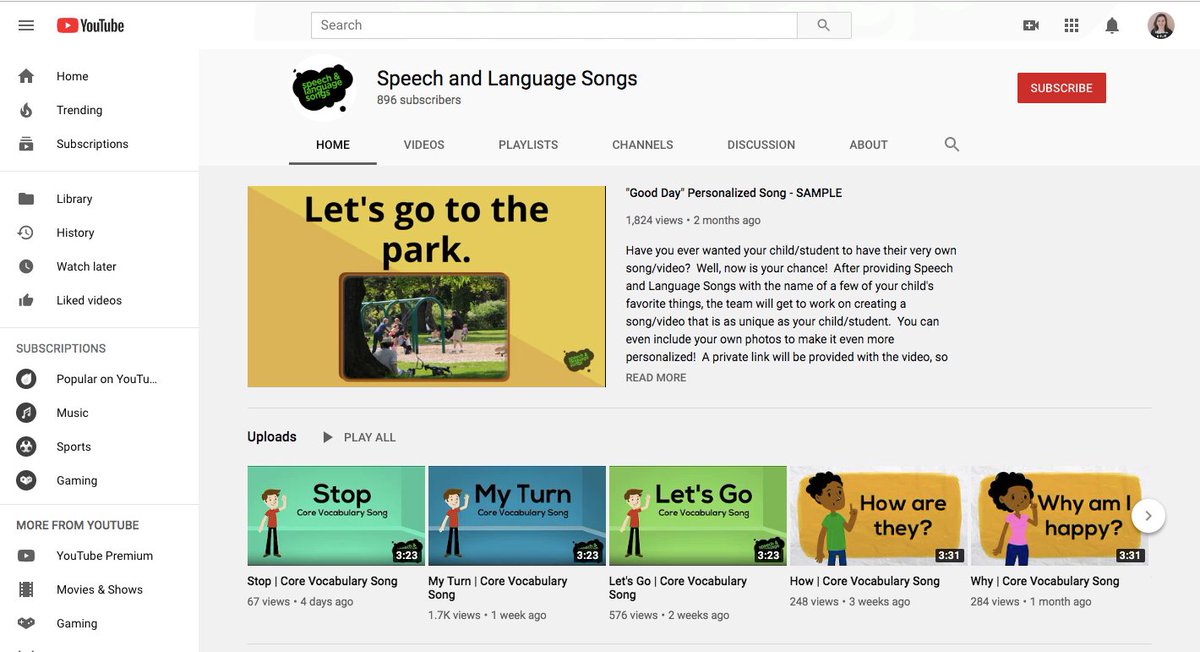
Task: Open "Good Day" Personalized Song title link
Action: (734, 193)
